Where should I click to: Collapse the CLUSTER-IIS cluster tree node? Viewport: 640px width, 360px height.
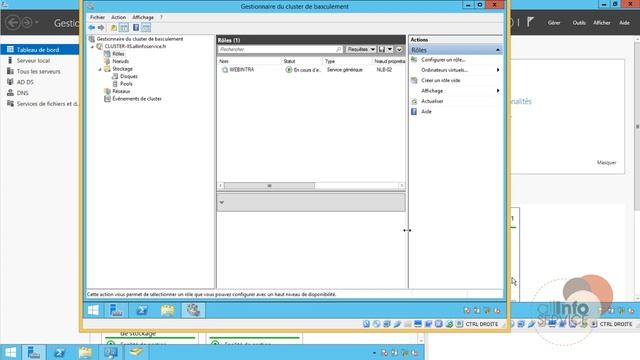point(92,47)
